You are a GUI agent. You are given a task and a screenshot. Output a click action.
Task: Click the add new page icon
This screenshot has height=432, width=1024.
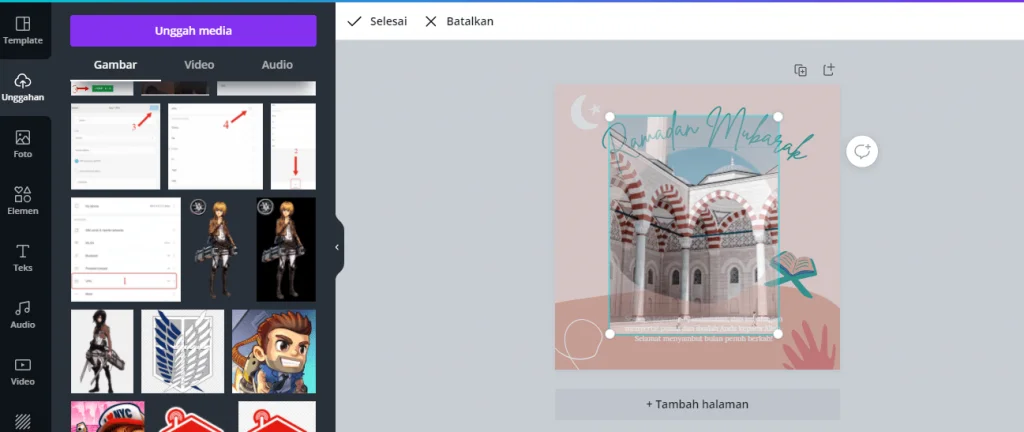(x=828, y=70)
